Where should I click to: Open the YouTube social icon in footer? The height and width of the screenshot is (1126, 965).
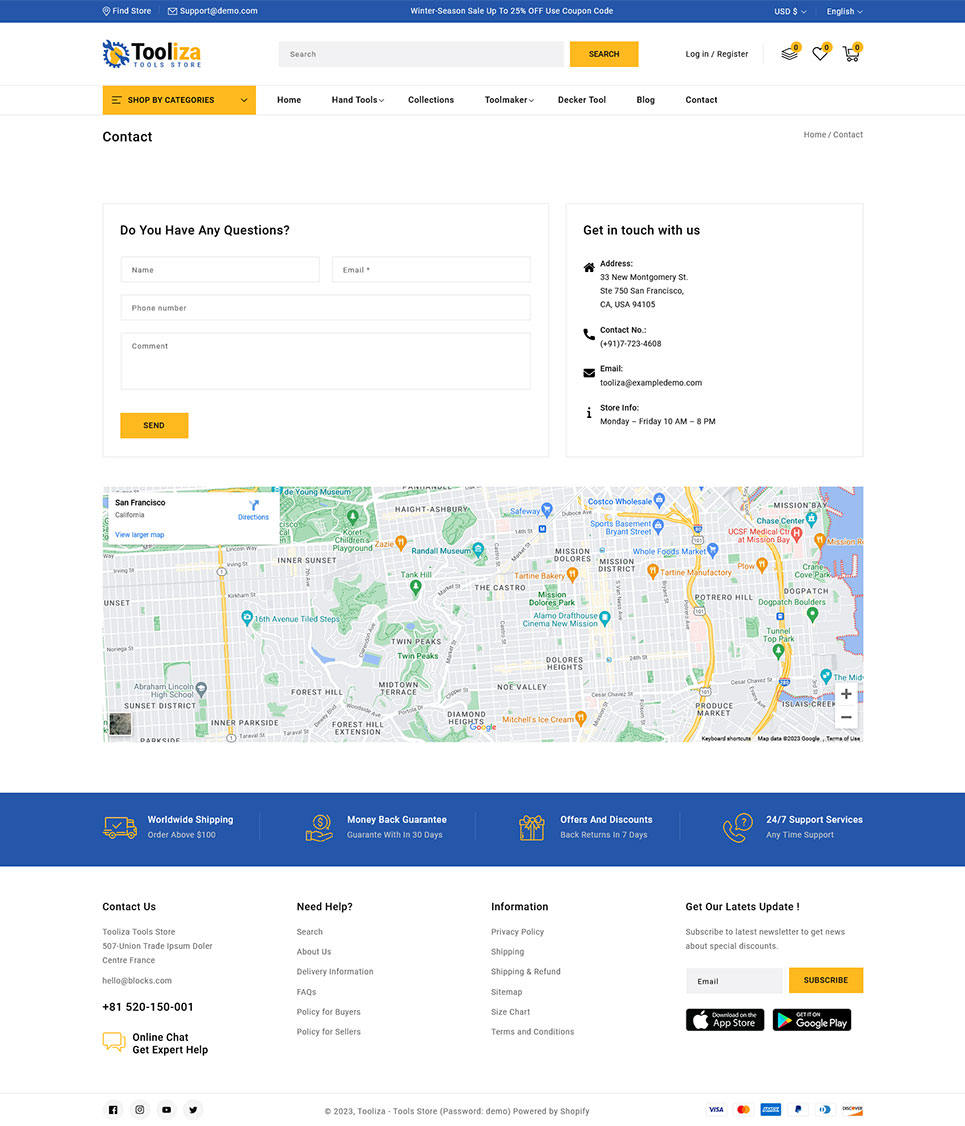(x=167, y=1109)
